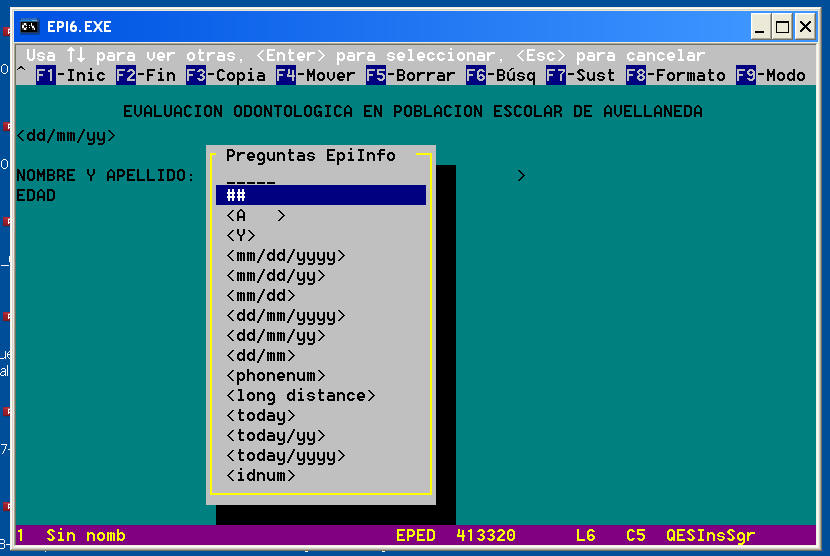The height and width of the screenshot is (556, 830).
Task: Click the <dd/mm/yy> field under the title
Action: click(66, 136)
